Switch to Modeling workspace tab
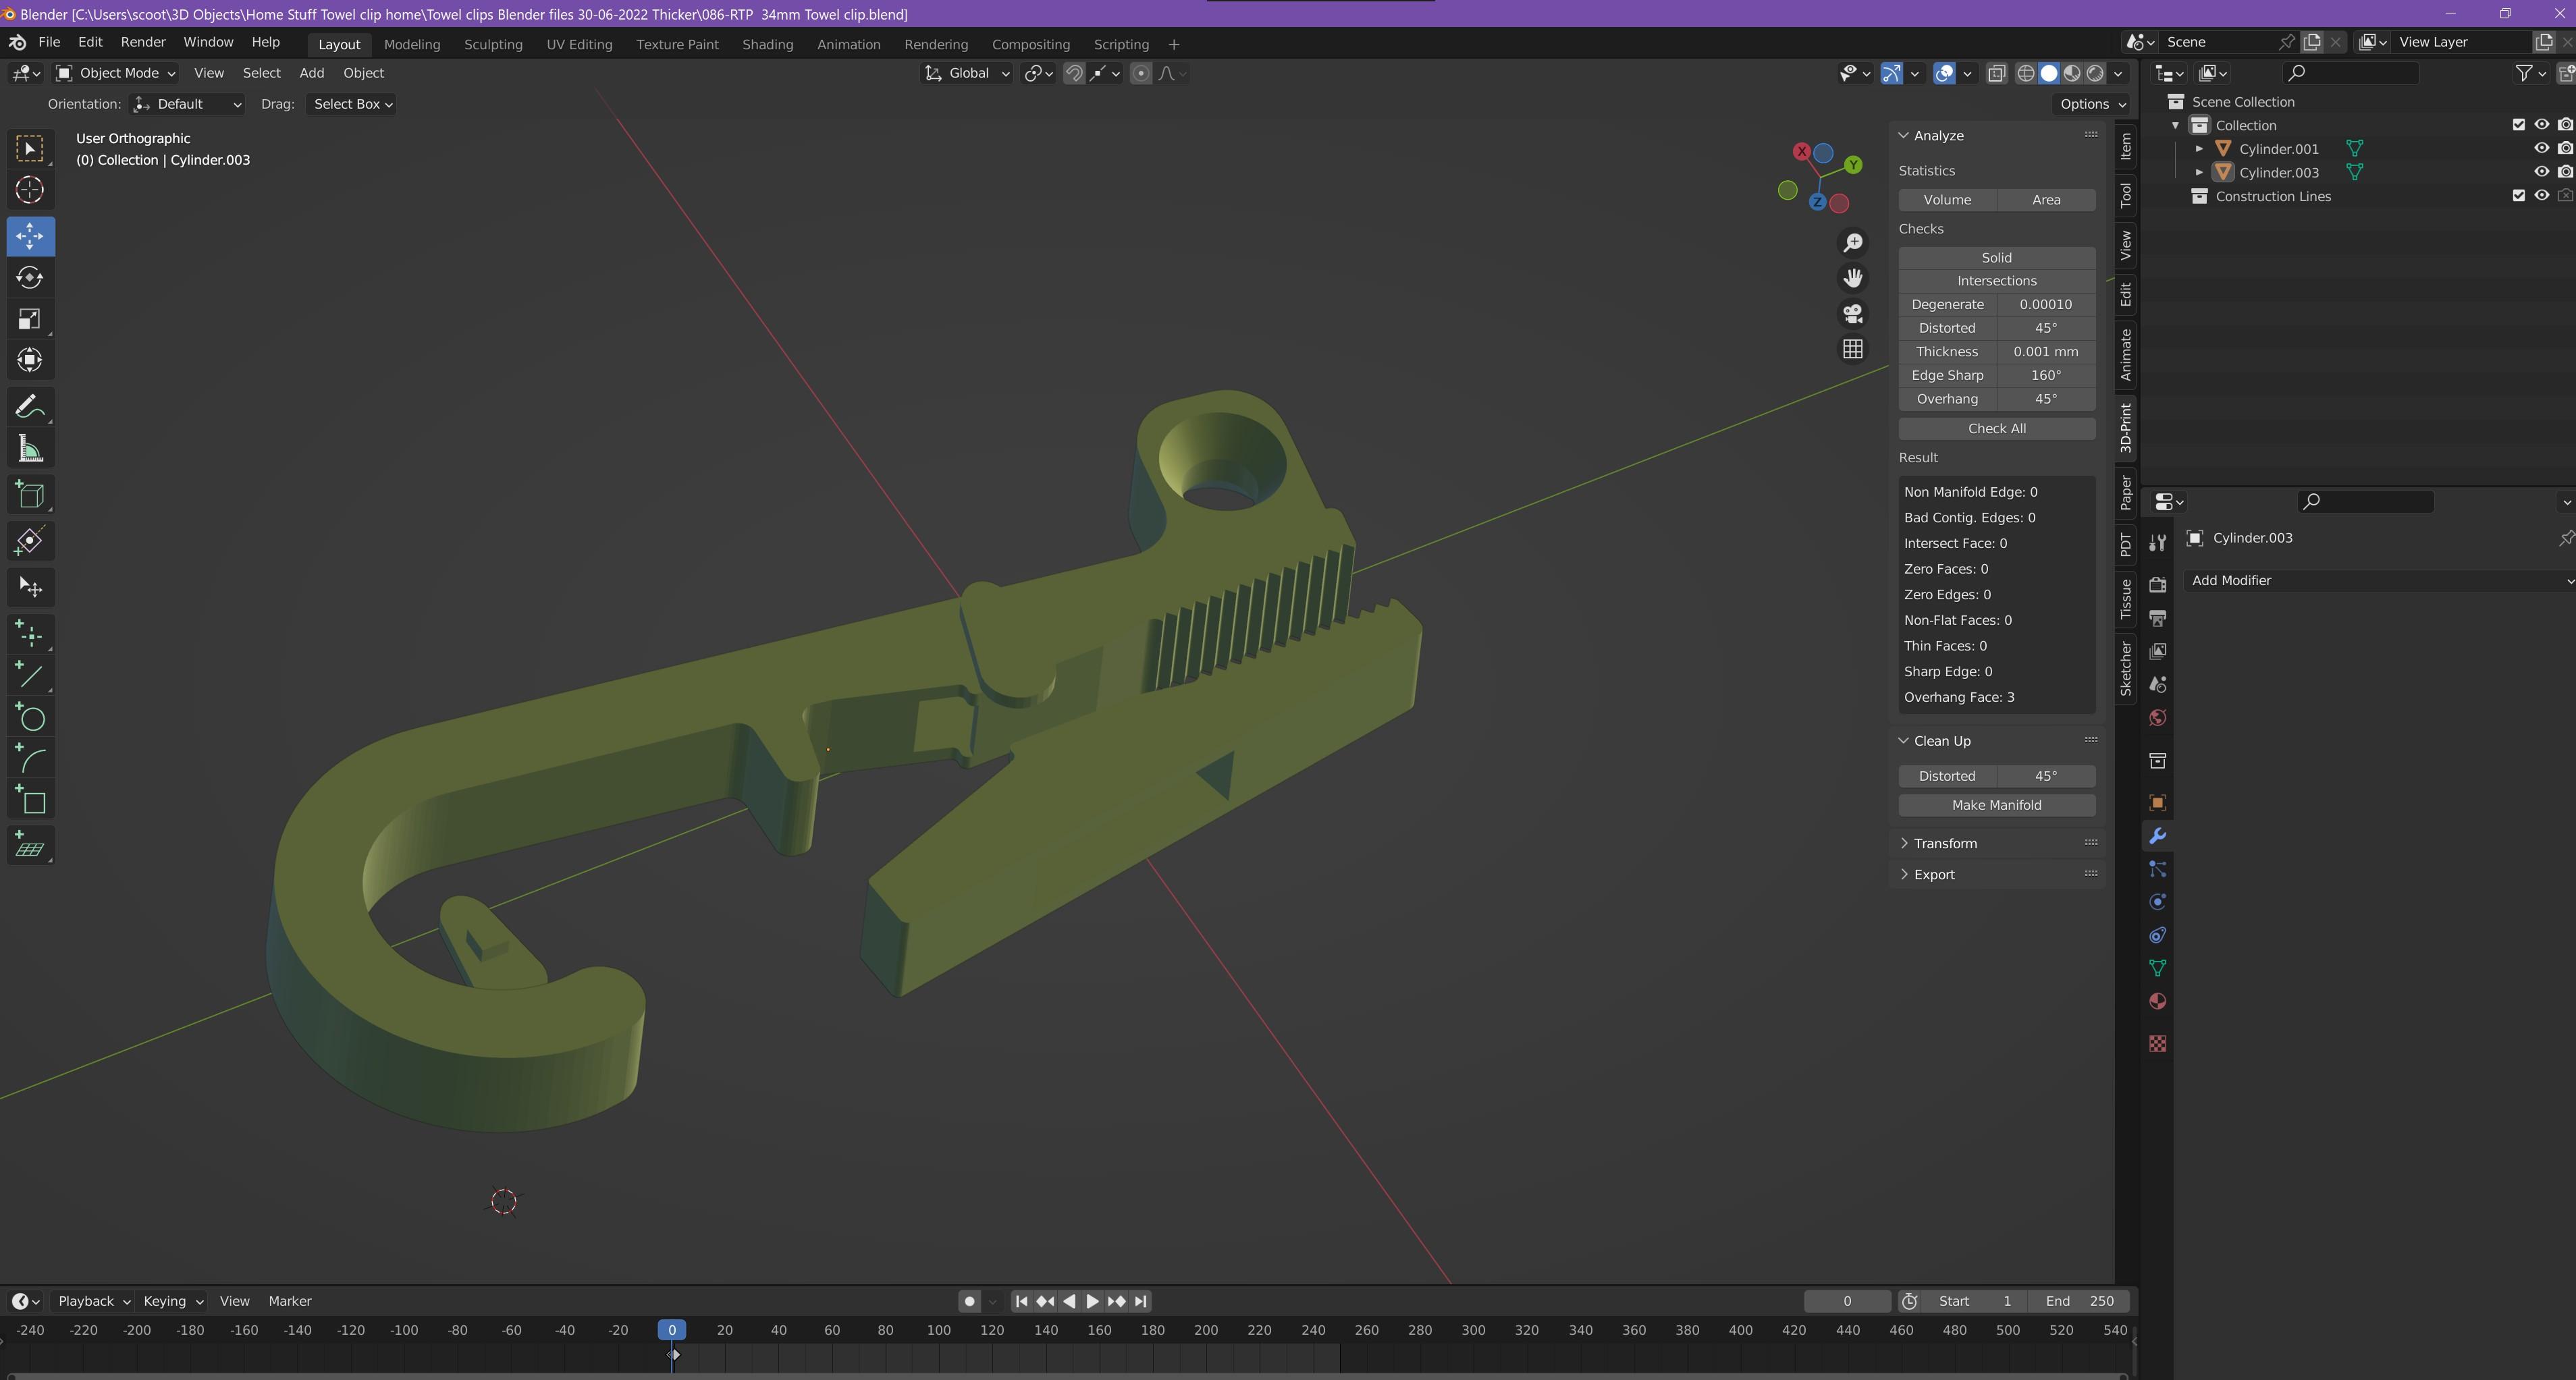The width and height of the screenshot is (2576, 1380). tap(412, 44)
